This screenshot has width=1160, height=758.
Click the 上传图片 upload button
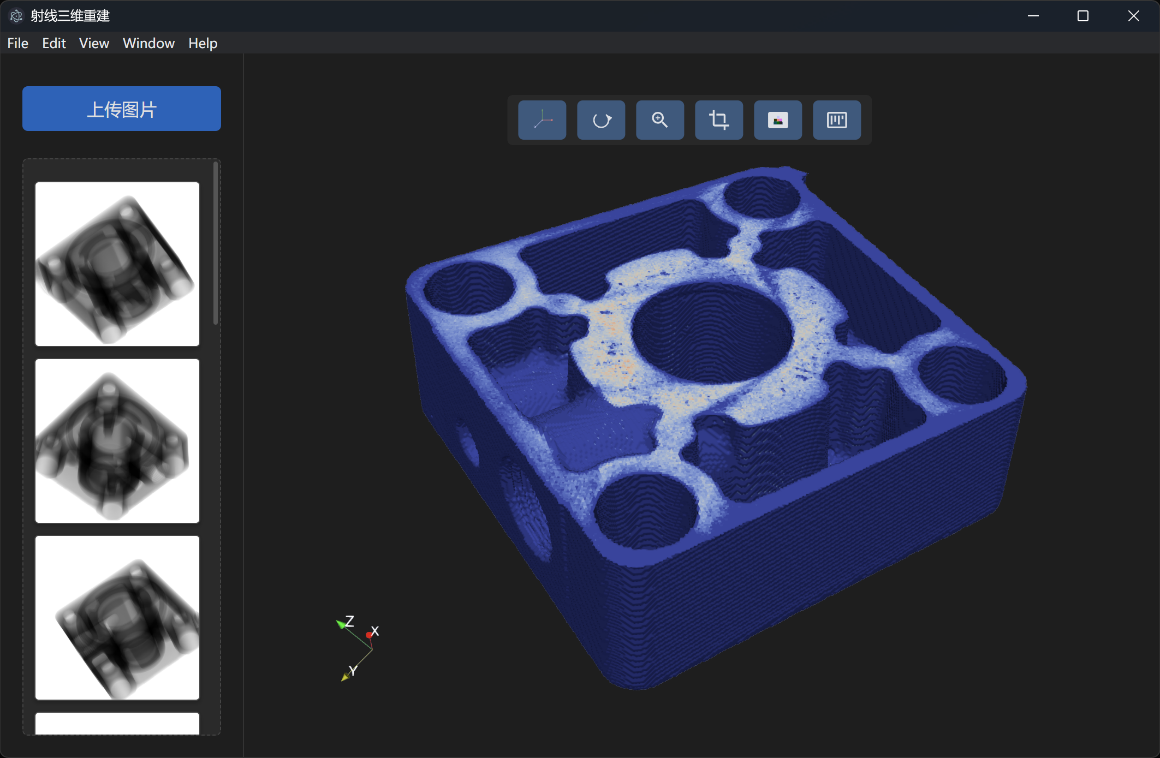(x=122, y=109)
